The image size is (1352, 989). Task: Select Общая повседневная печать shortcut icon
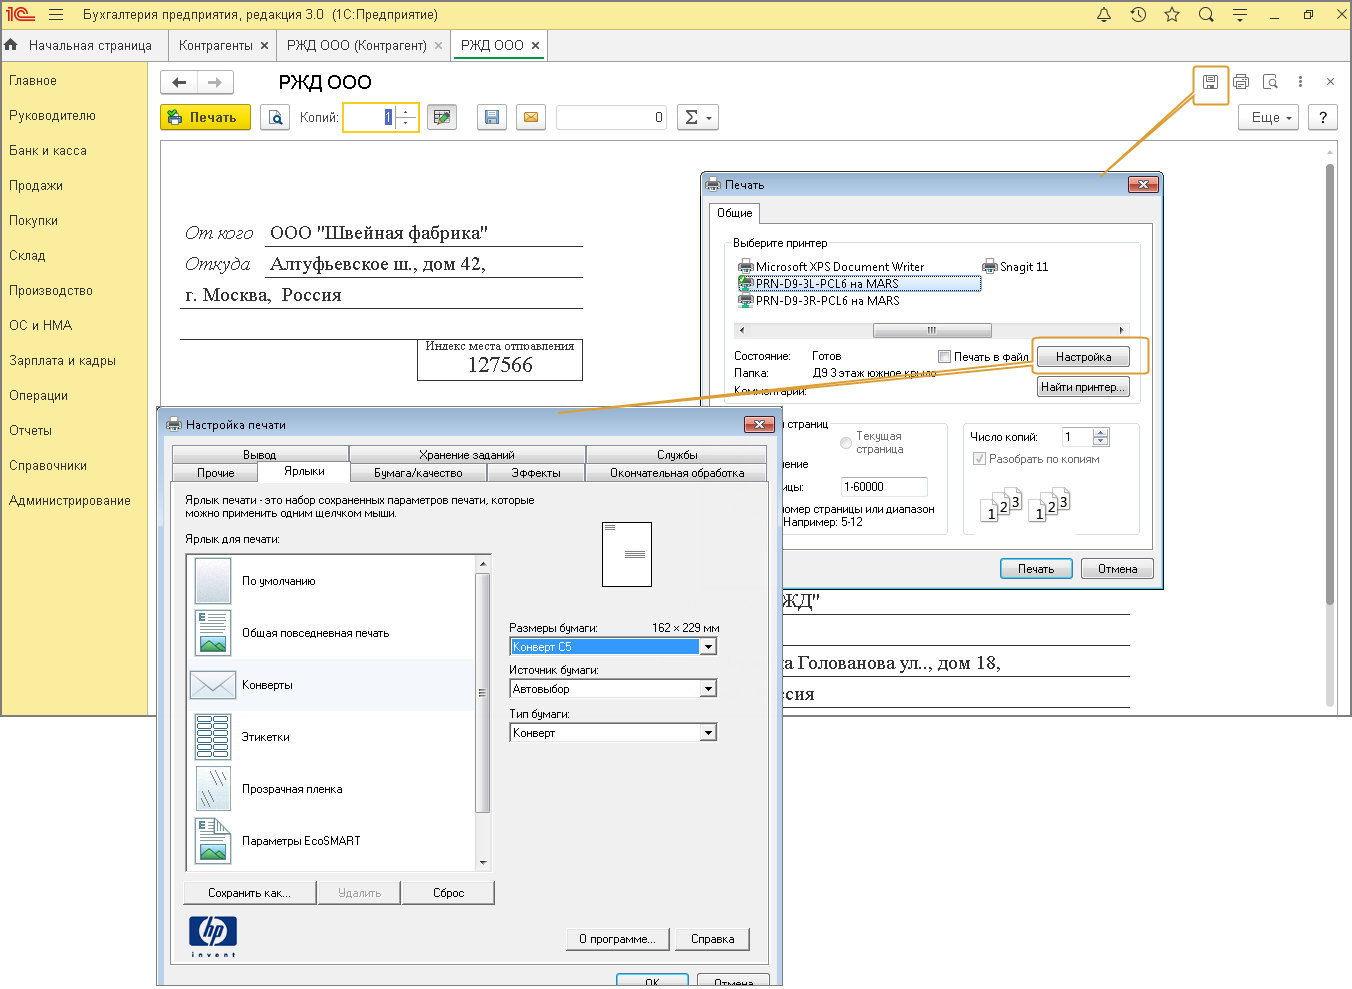click(x=213, y=633)
